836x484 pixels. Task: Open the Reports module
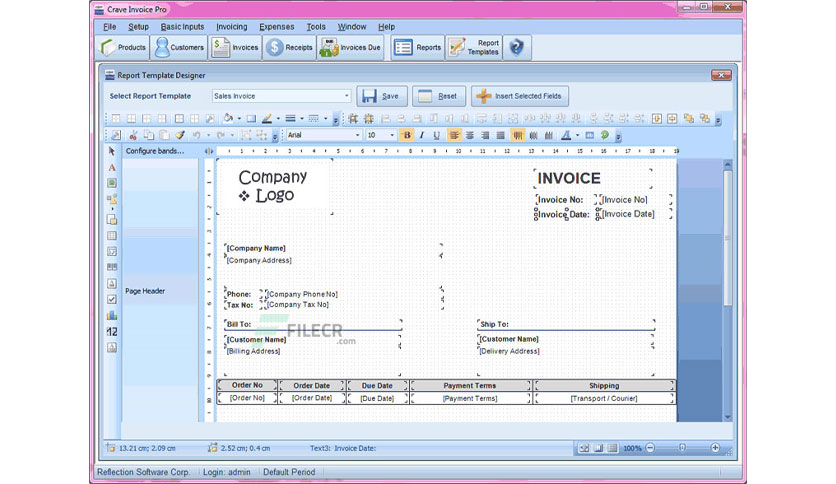pyautogui.click(x=417, y=47)
